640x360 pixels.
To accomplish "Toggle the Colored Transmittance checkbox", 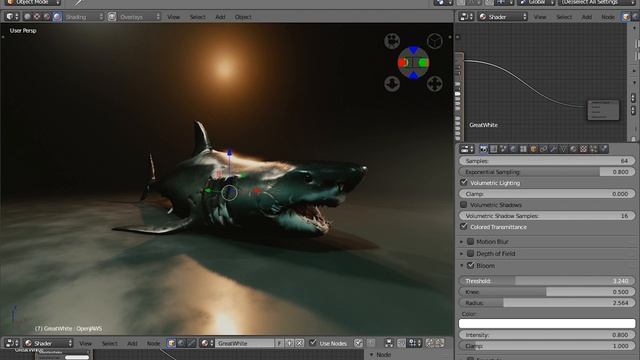I will 463,226.
